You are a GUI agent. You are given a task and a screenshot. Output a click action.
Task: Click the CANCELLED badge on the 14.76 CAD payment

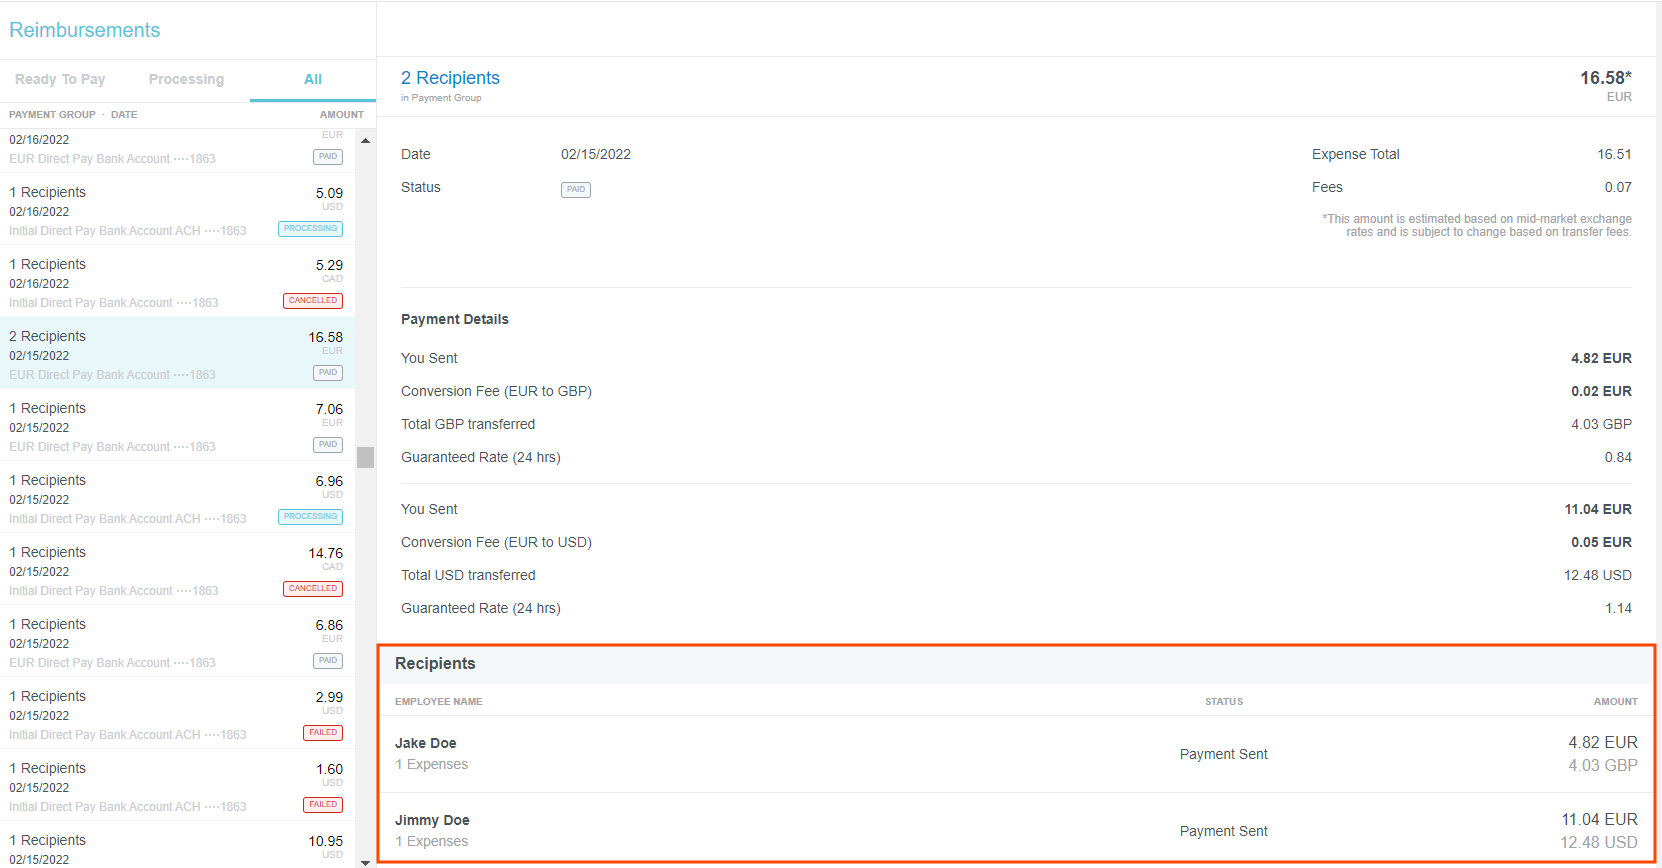pos(312,589)
